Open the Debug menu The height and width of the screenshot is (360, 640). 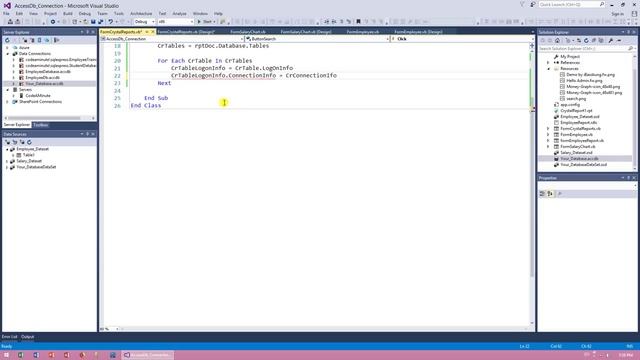coord(85,13)
